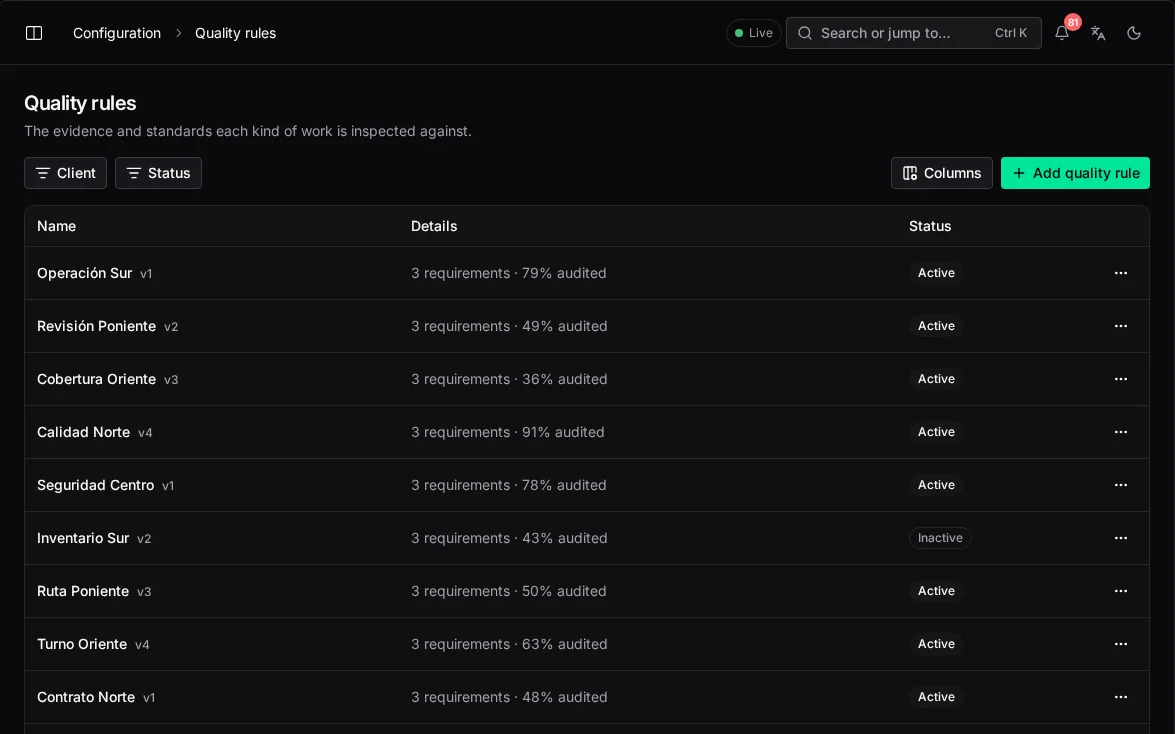Click the Status column header
Image resolution: width=1175 pixels, height=734 pixels.
(930, 226)
